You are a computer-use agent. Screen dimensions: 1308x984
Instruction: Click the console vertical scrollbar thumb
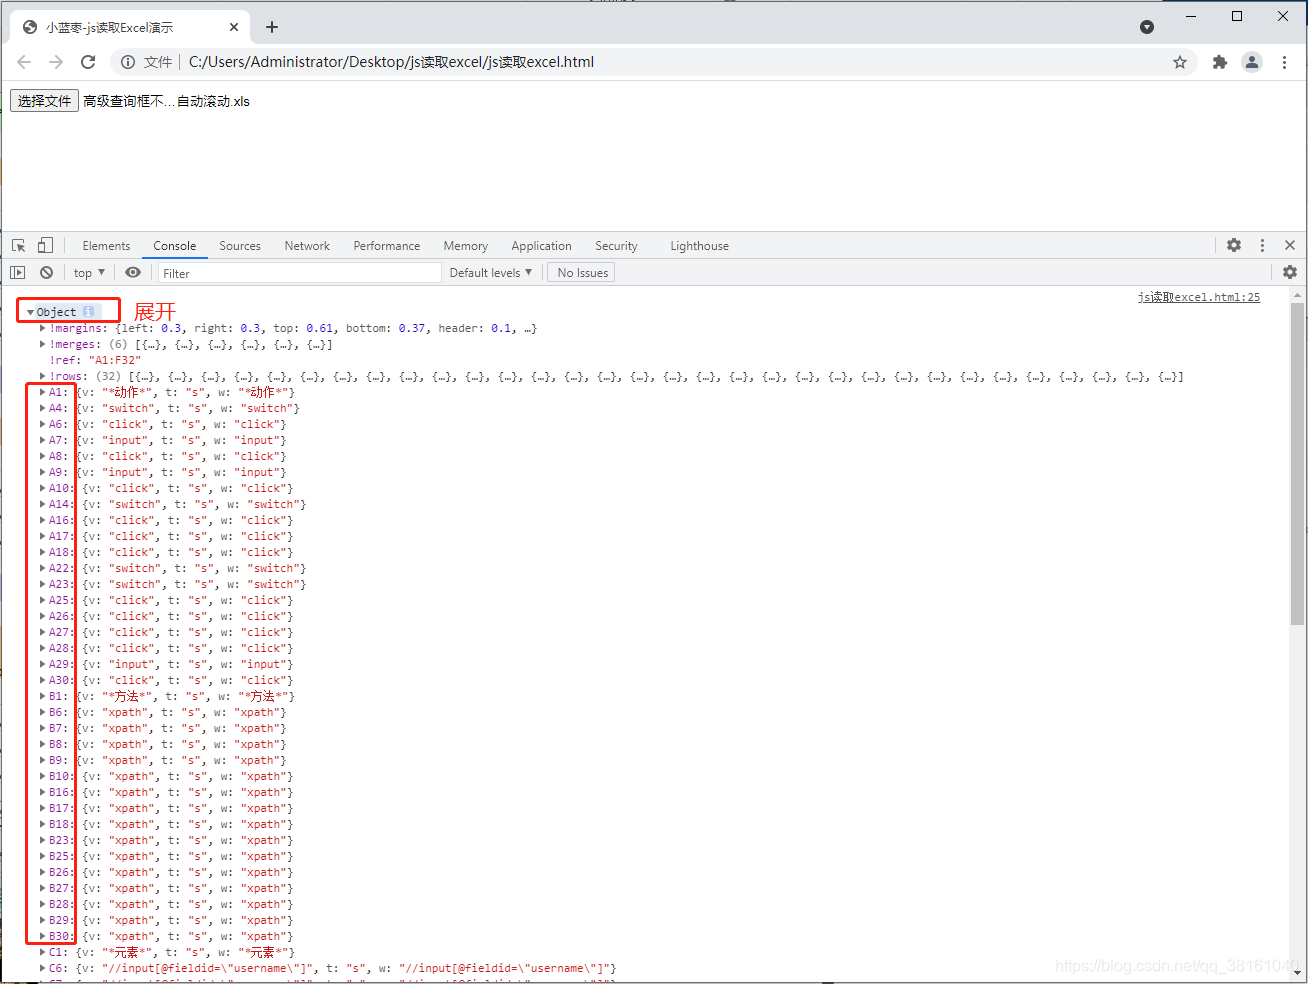point(1297,463)
